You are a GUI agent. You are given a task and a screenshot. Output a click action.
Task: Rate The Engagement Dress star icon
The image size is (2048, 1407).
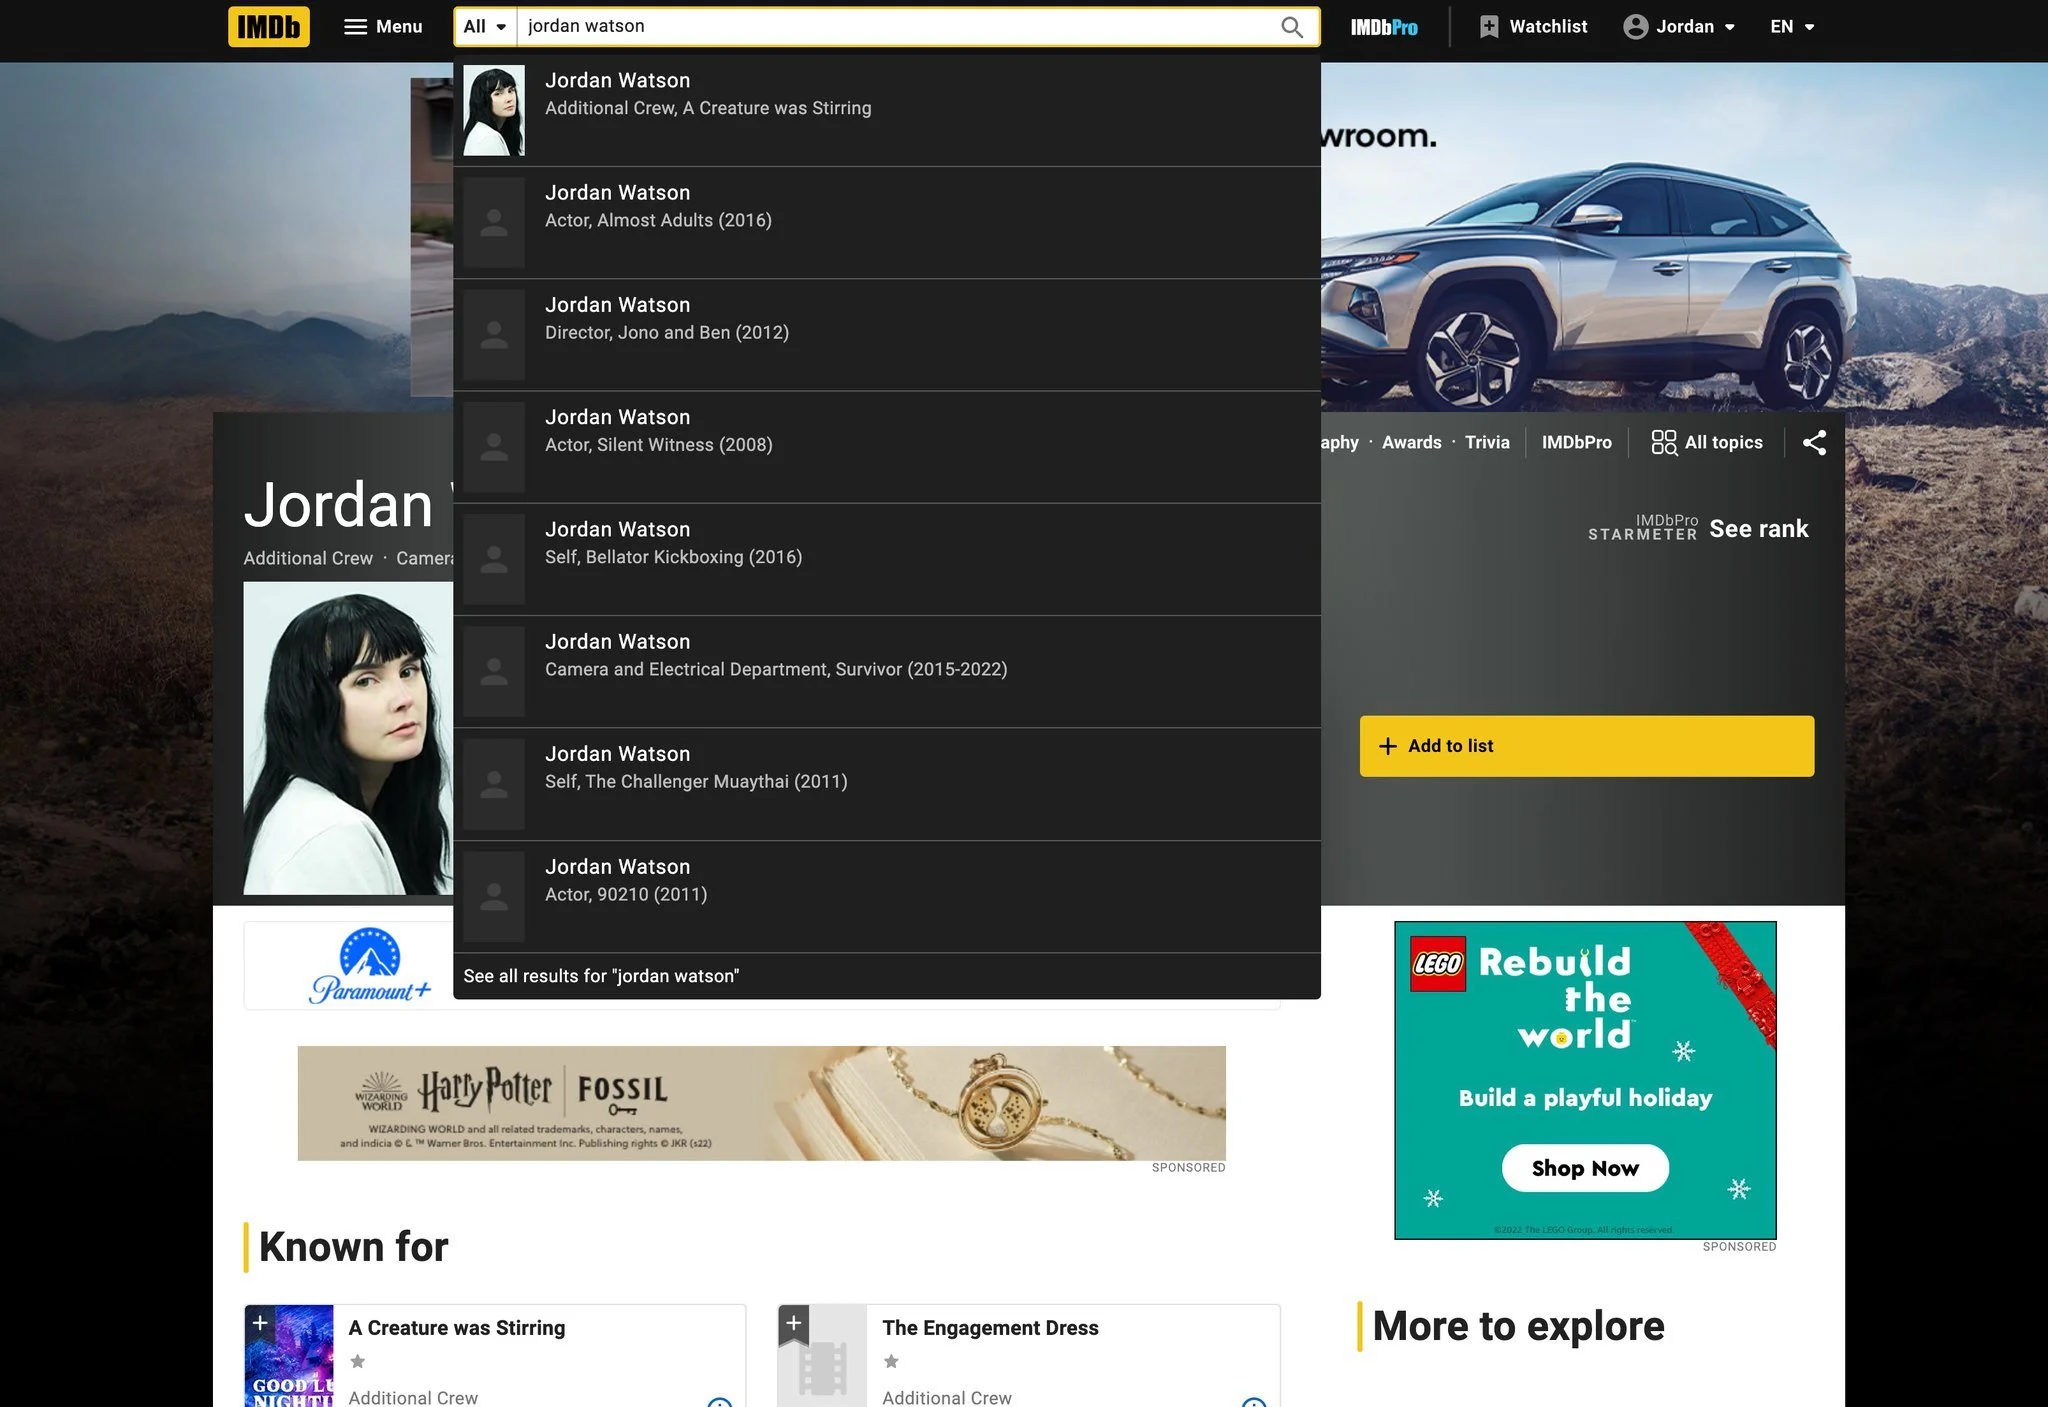tap(891, 1361)
